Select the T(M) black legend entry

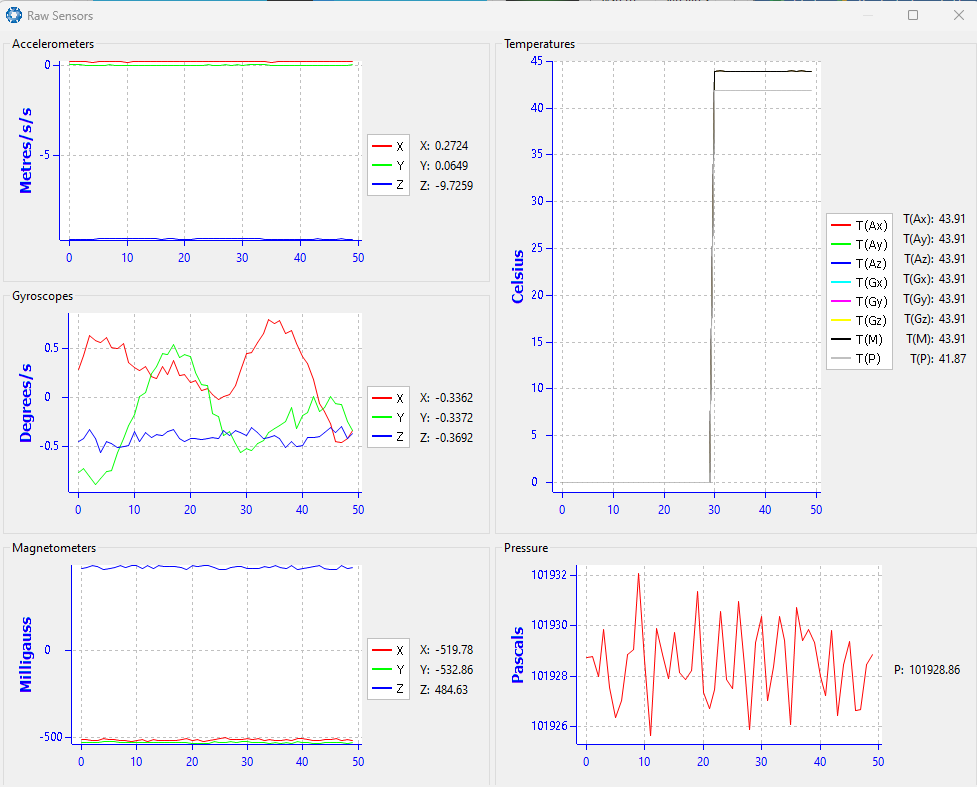coord(846,339)
